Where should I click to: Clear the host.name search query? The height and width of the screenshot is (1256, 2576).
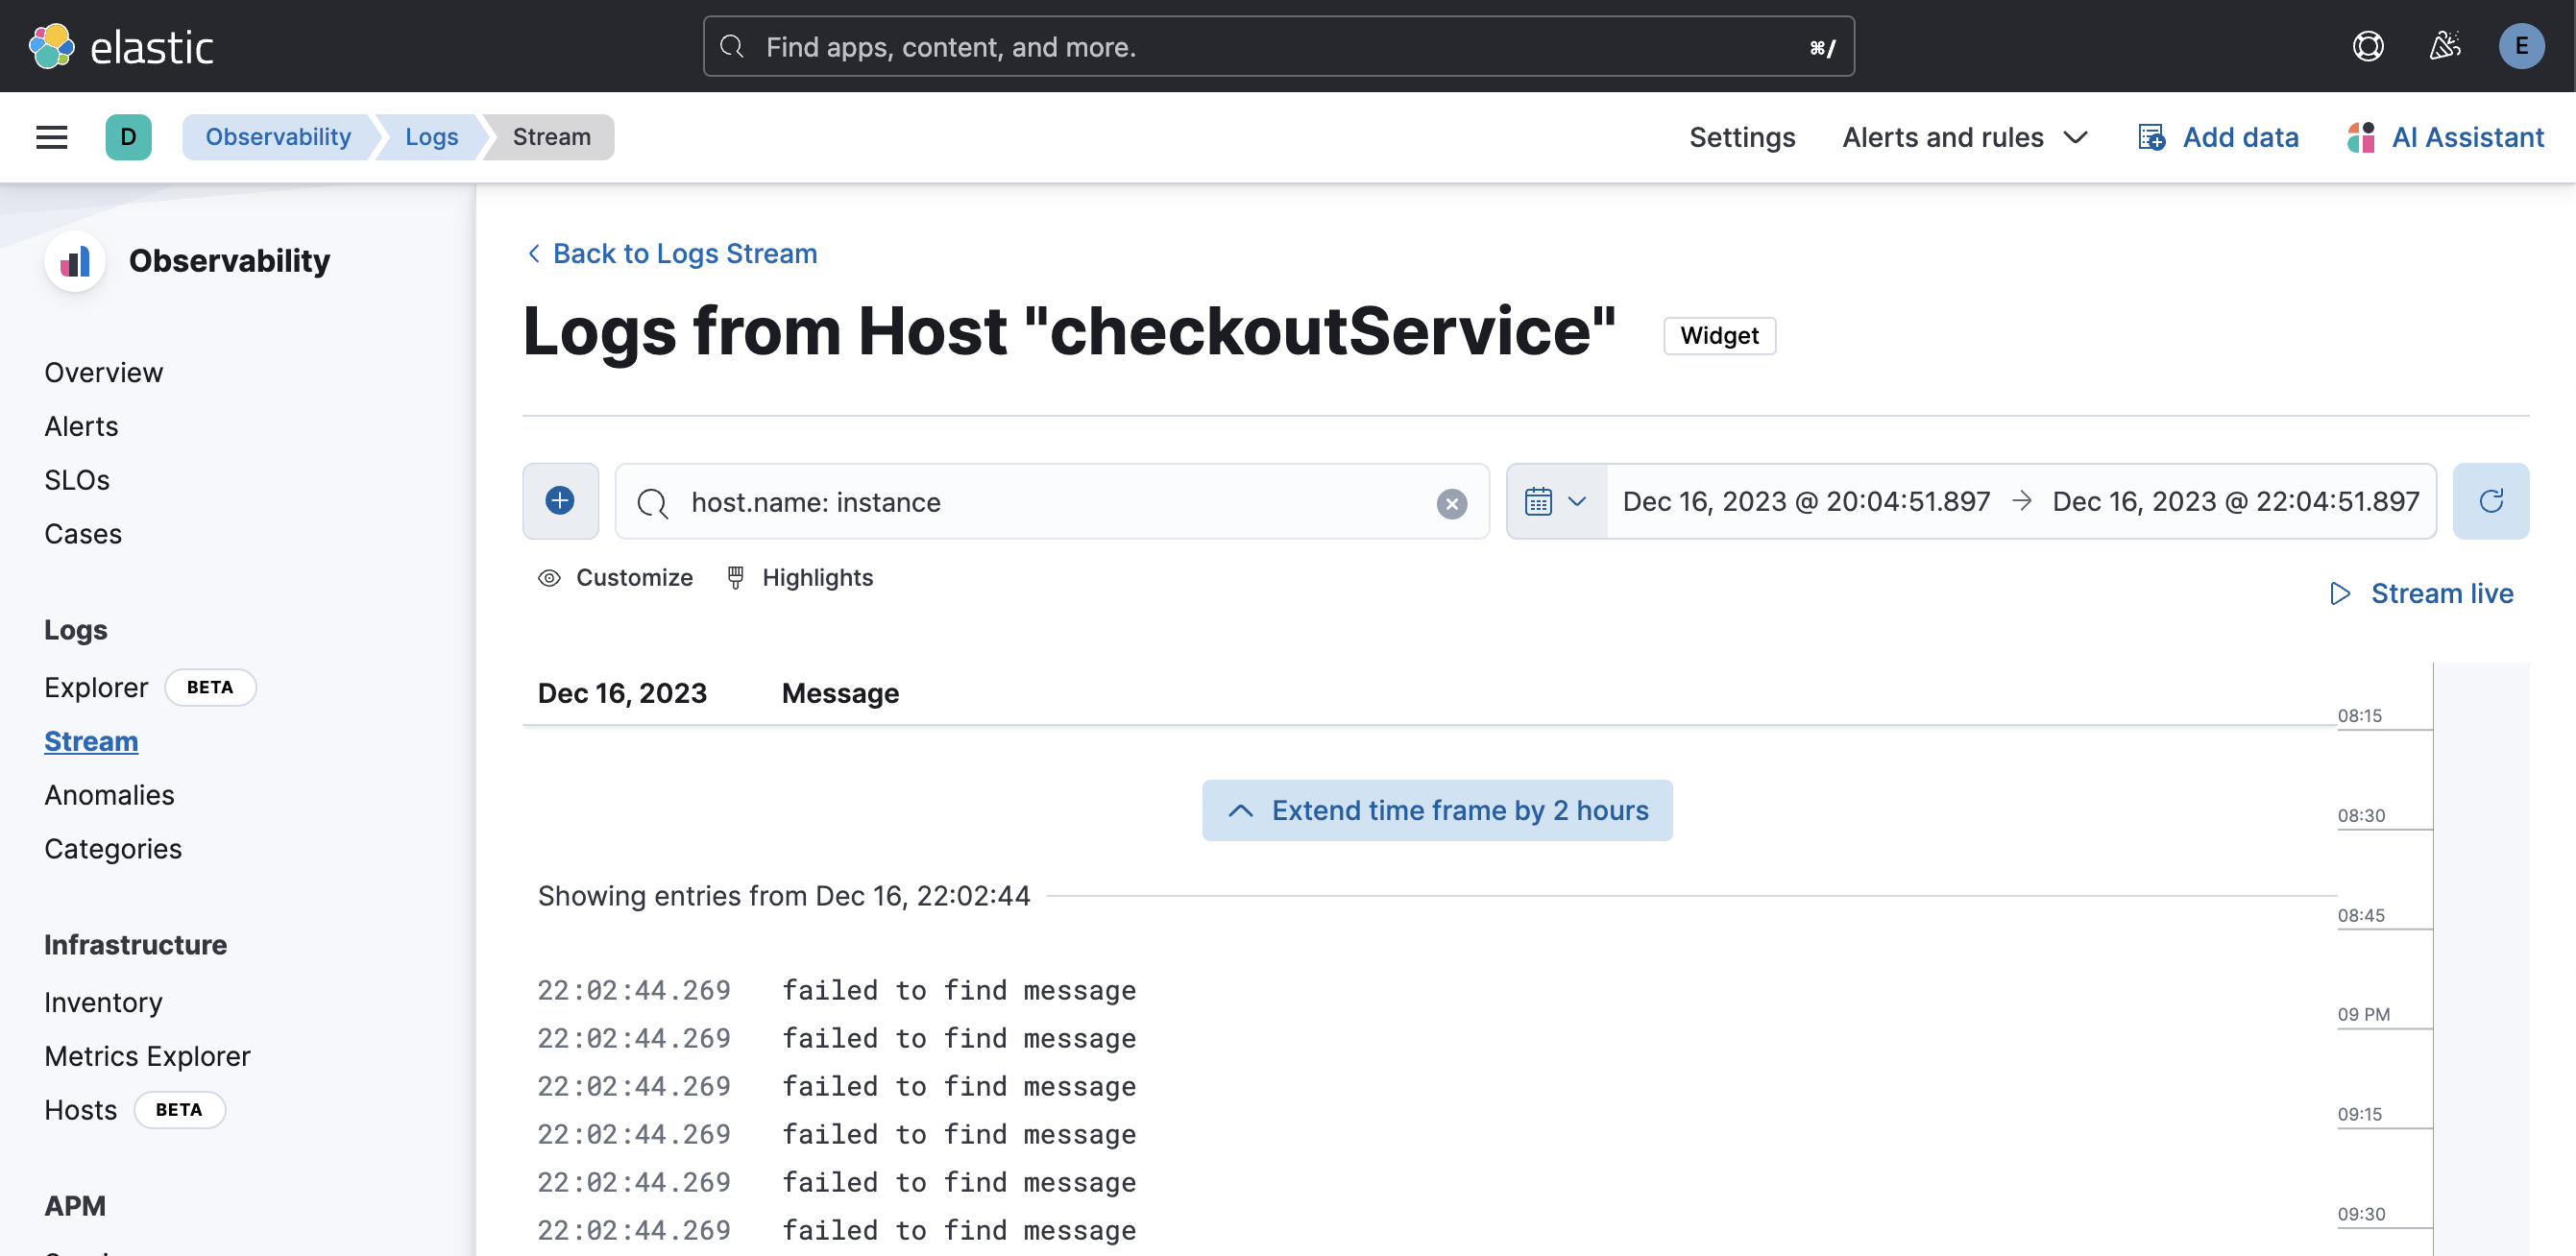(1451, 502)
